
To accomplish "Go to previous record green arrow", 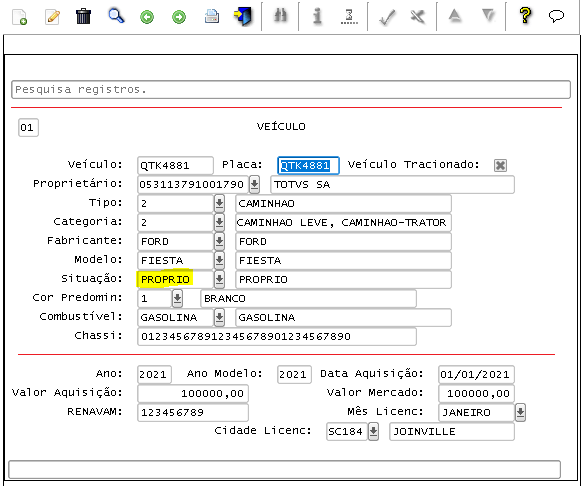I will point(147,17).
